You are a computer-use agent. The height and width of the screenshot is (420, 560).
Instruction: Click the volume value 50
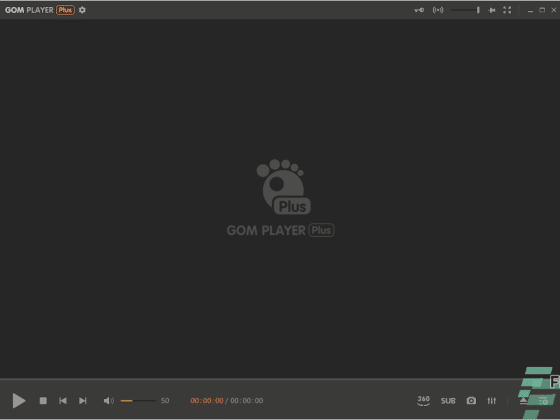[165, 401]
